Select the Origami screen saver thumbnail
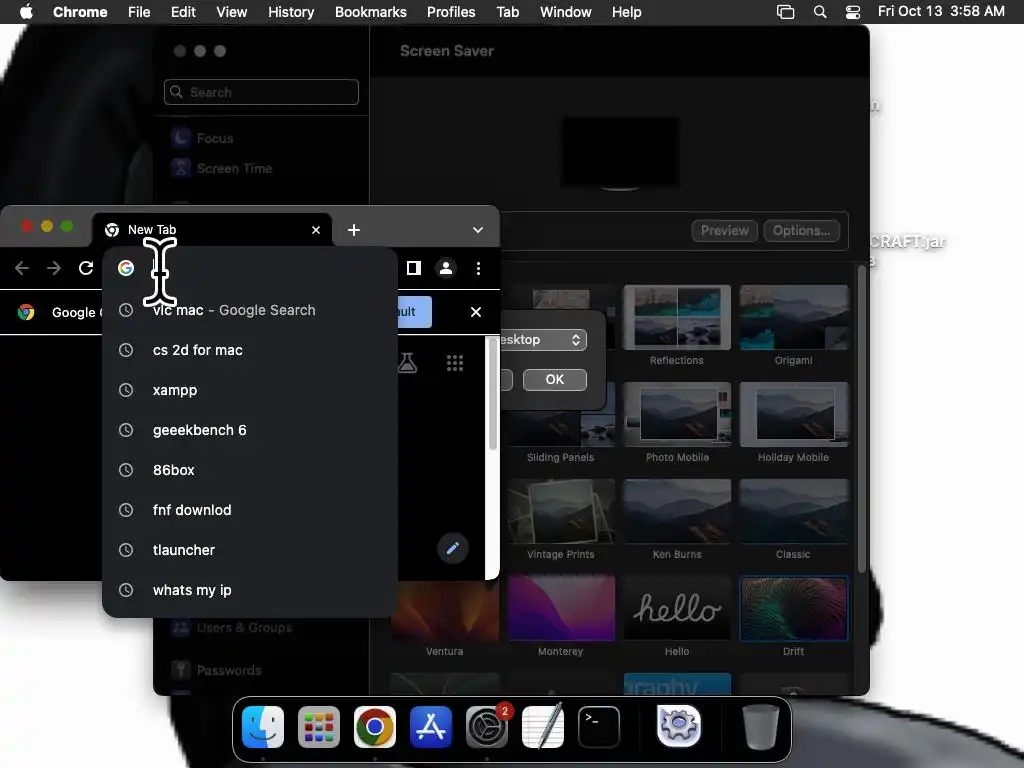This screenshot has width=1024, height=768. [x=793, y=317]
